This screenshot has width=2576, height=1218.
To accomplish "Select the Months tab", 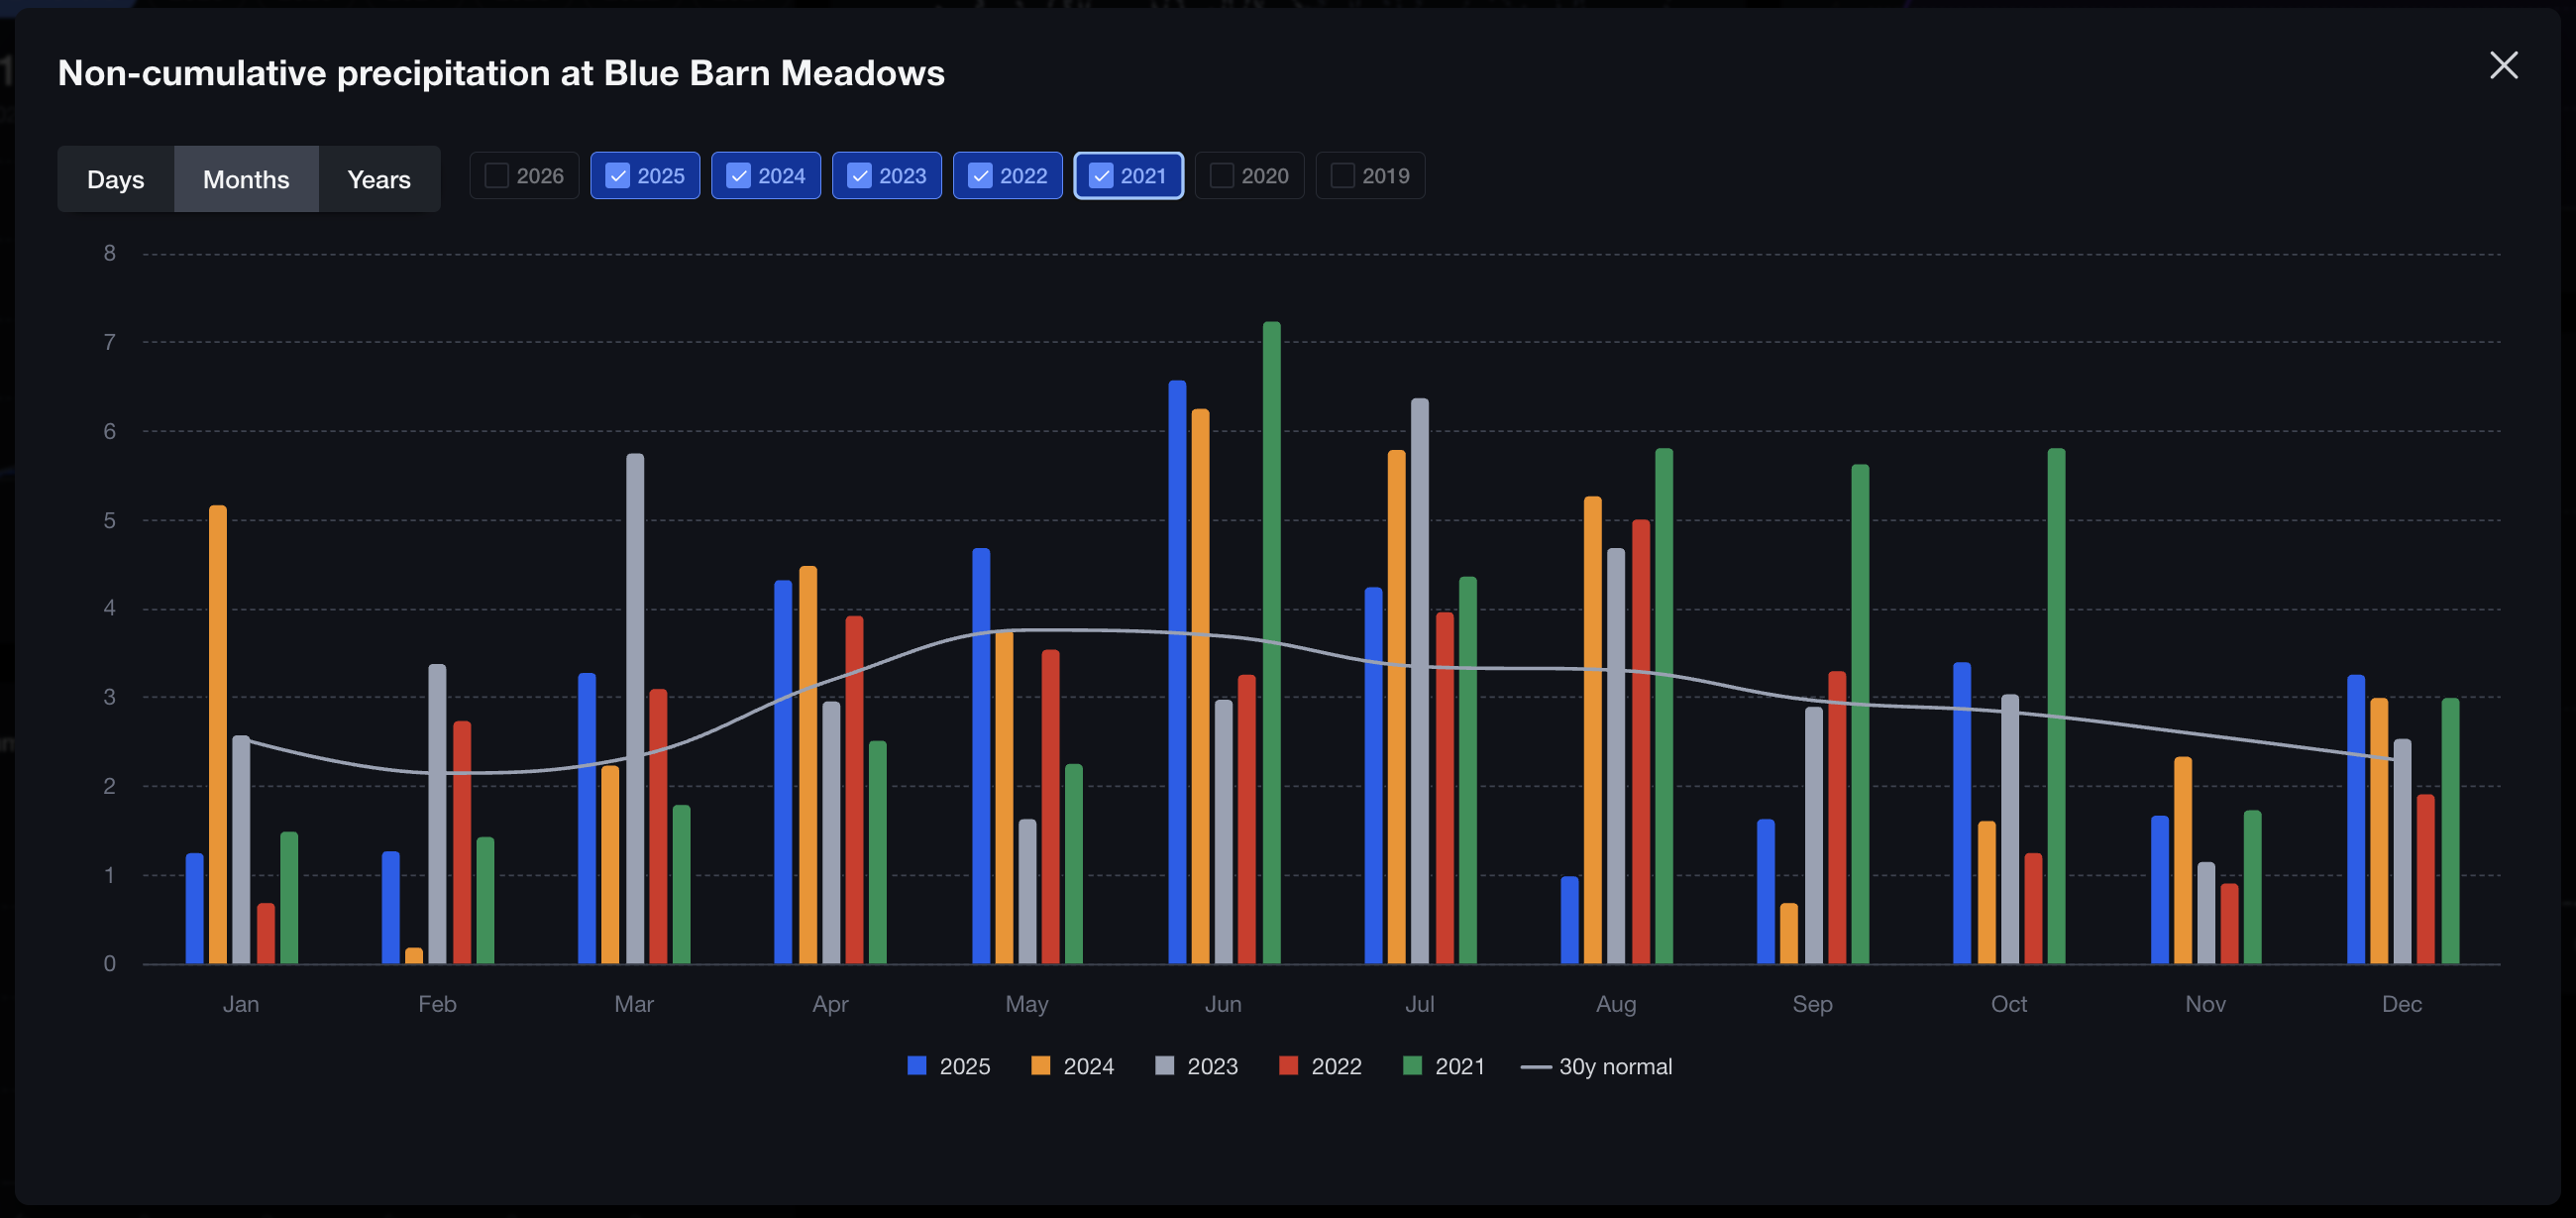I will click(246, 179).
